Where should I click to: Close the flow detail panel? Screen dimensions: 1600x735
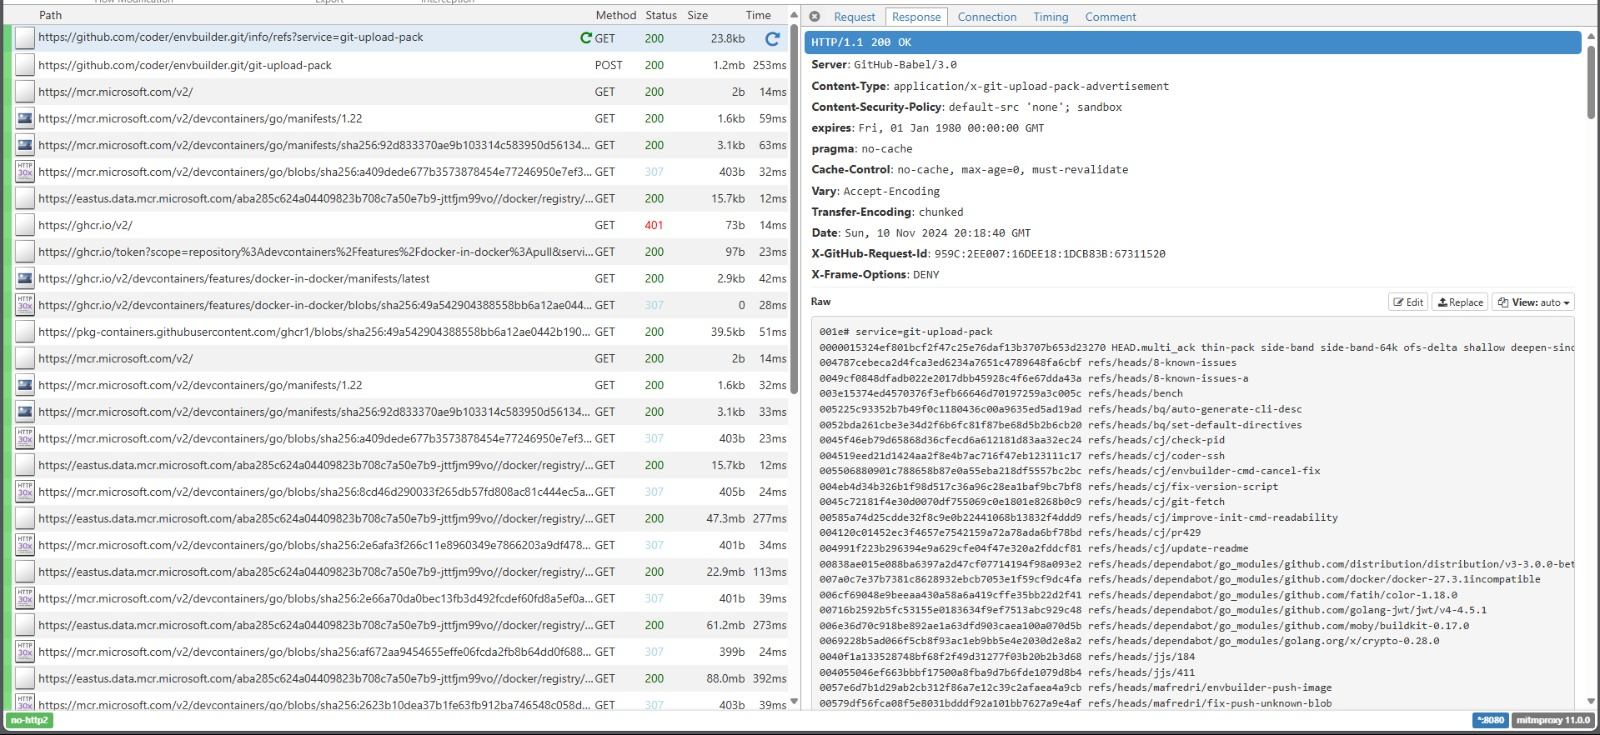pos(815,17)
